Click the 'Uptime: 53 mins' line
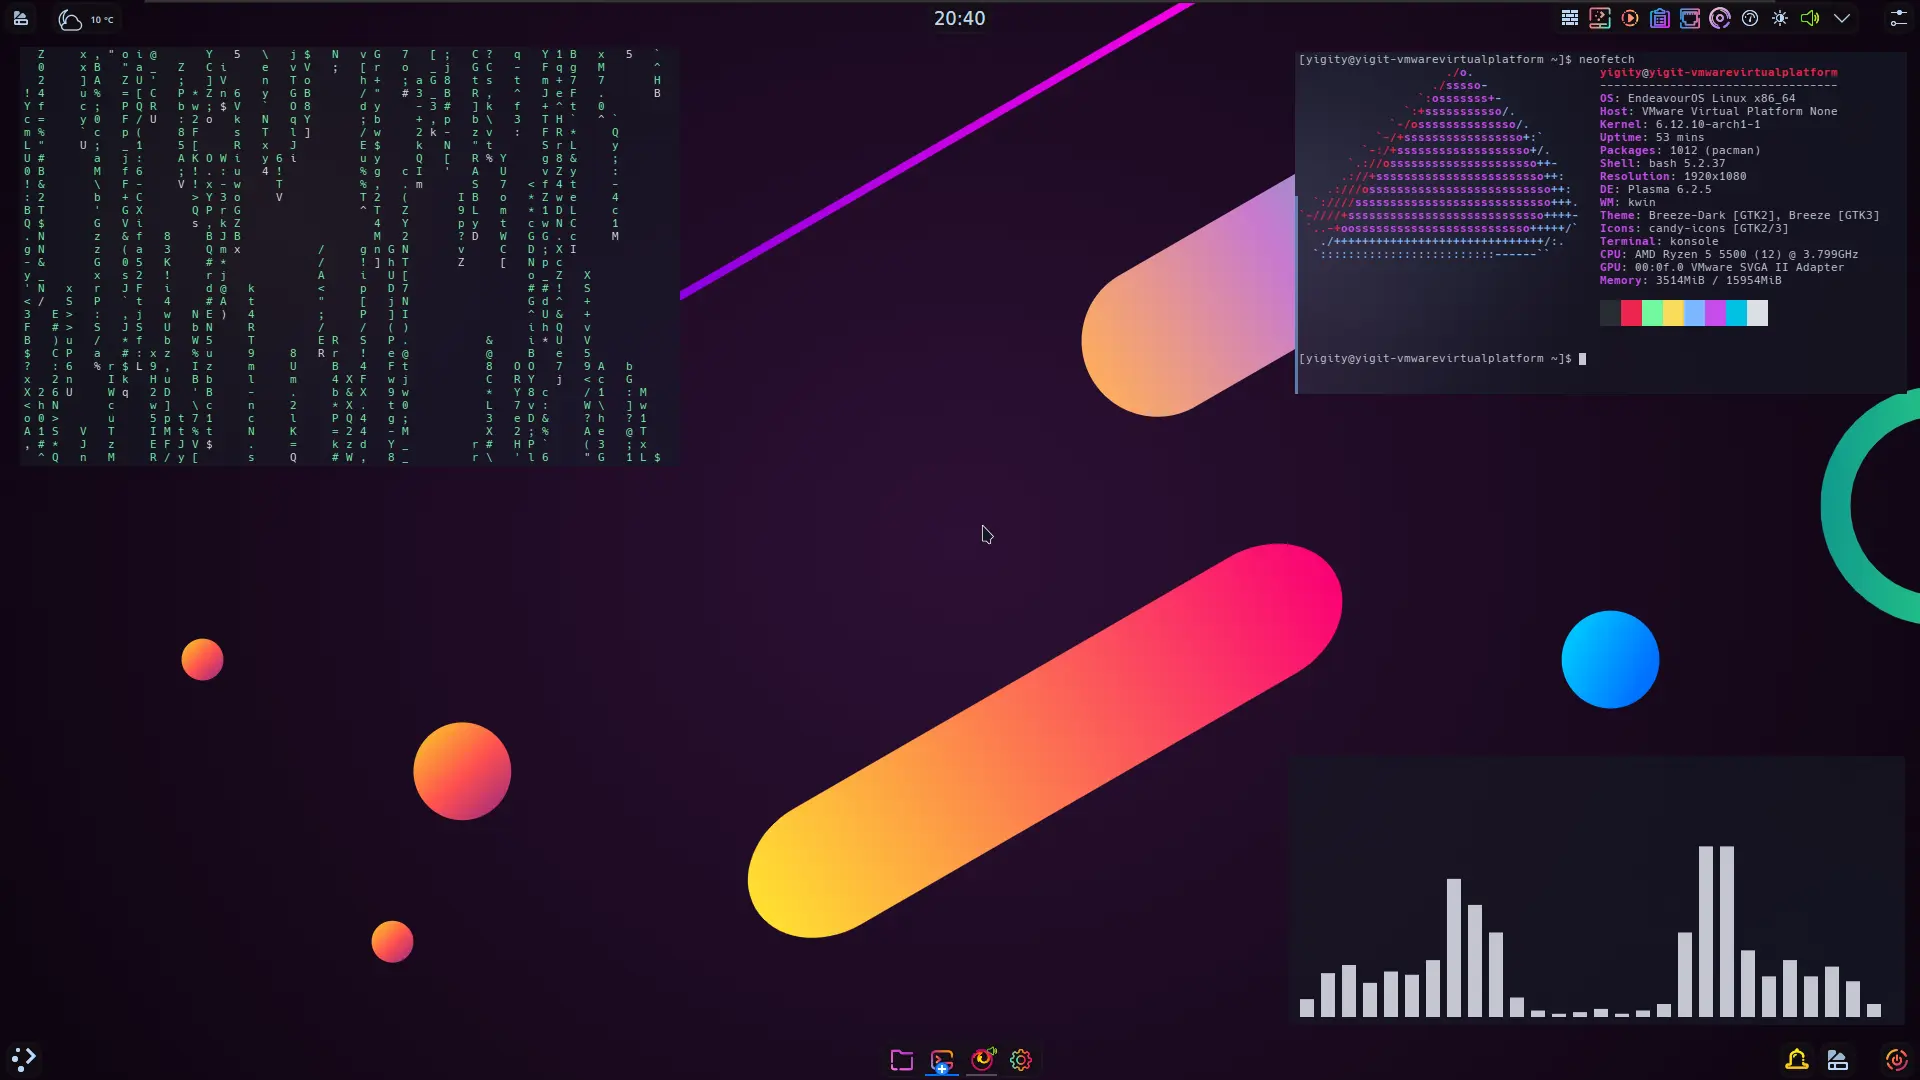1920x1080 pixels. (1652, 137)
